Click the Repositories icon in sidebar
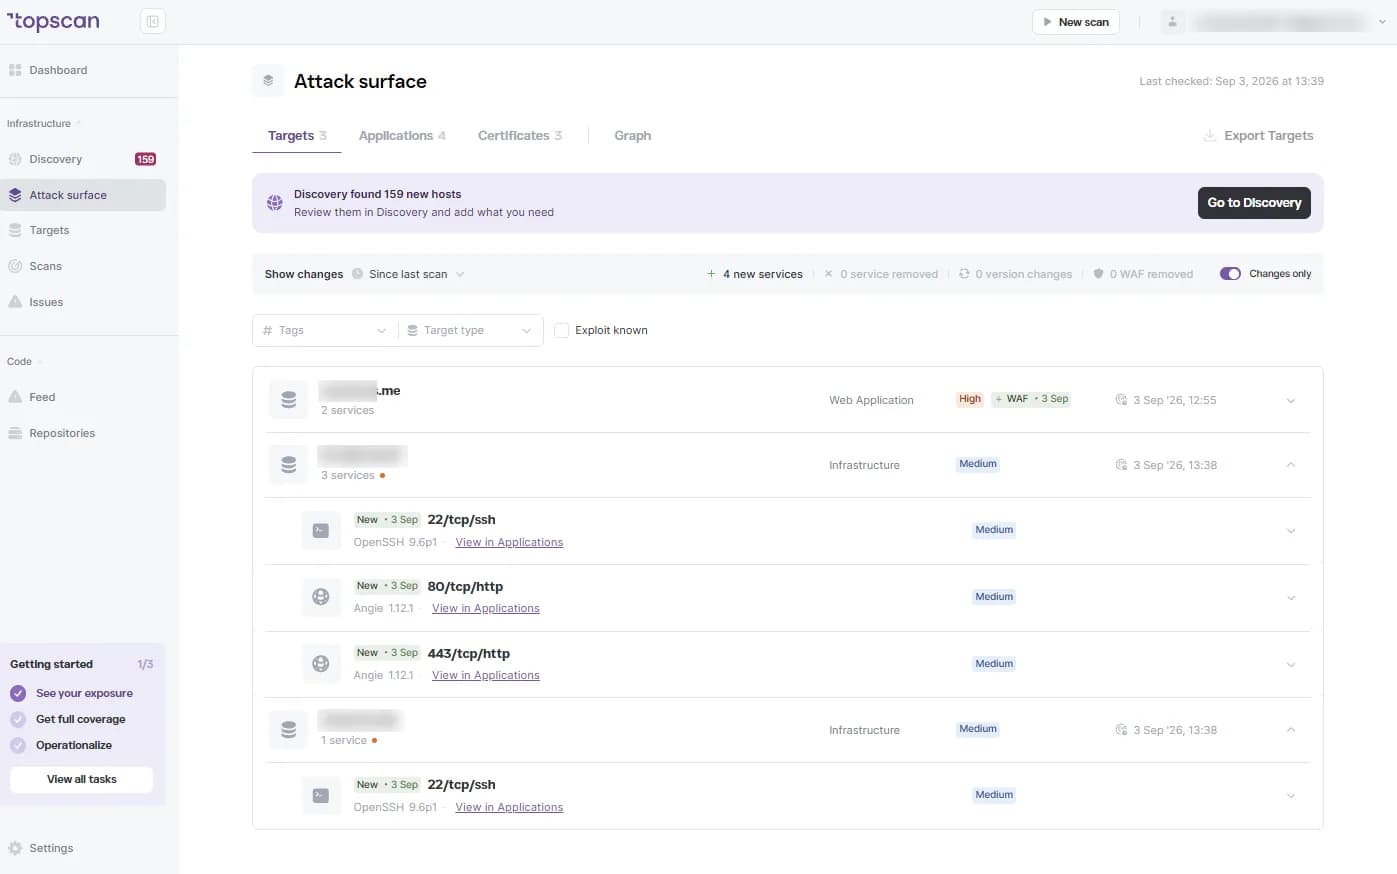The width and height of the screenshot is (1397, 874). (x=15, y=433)
